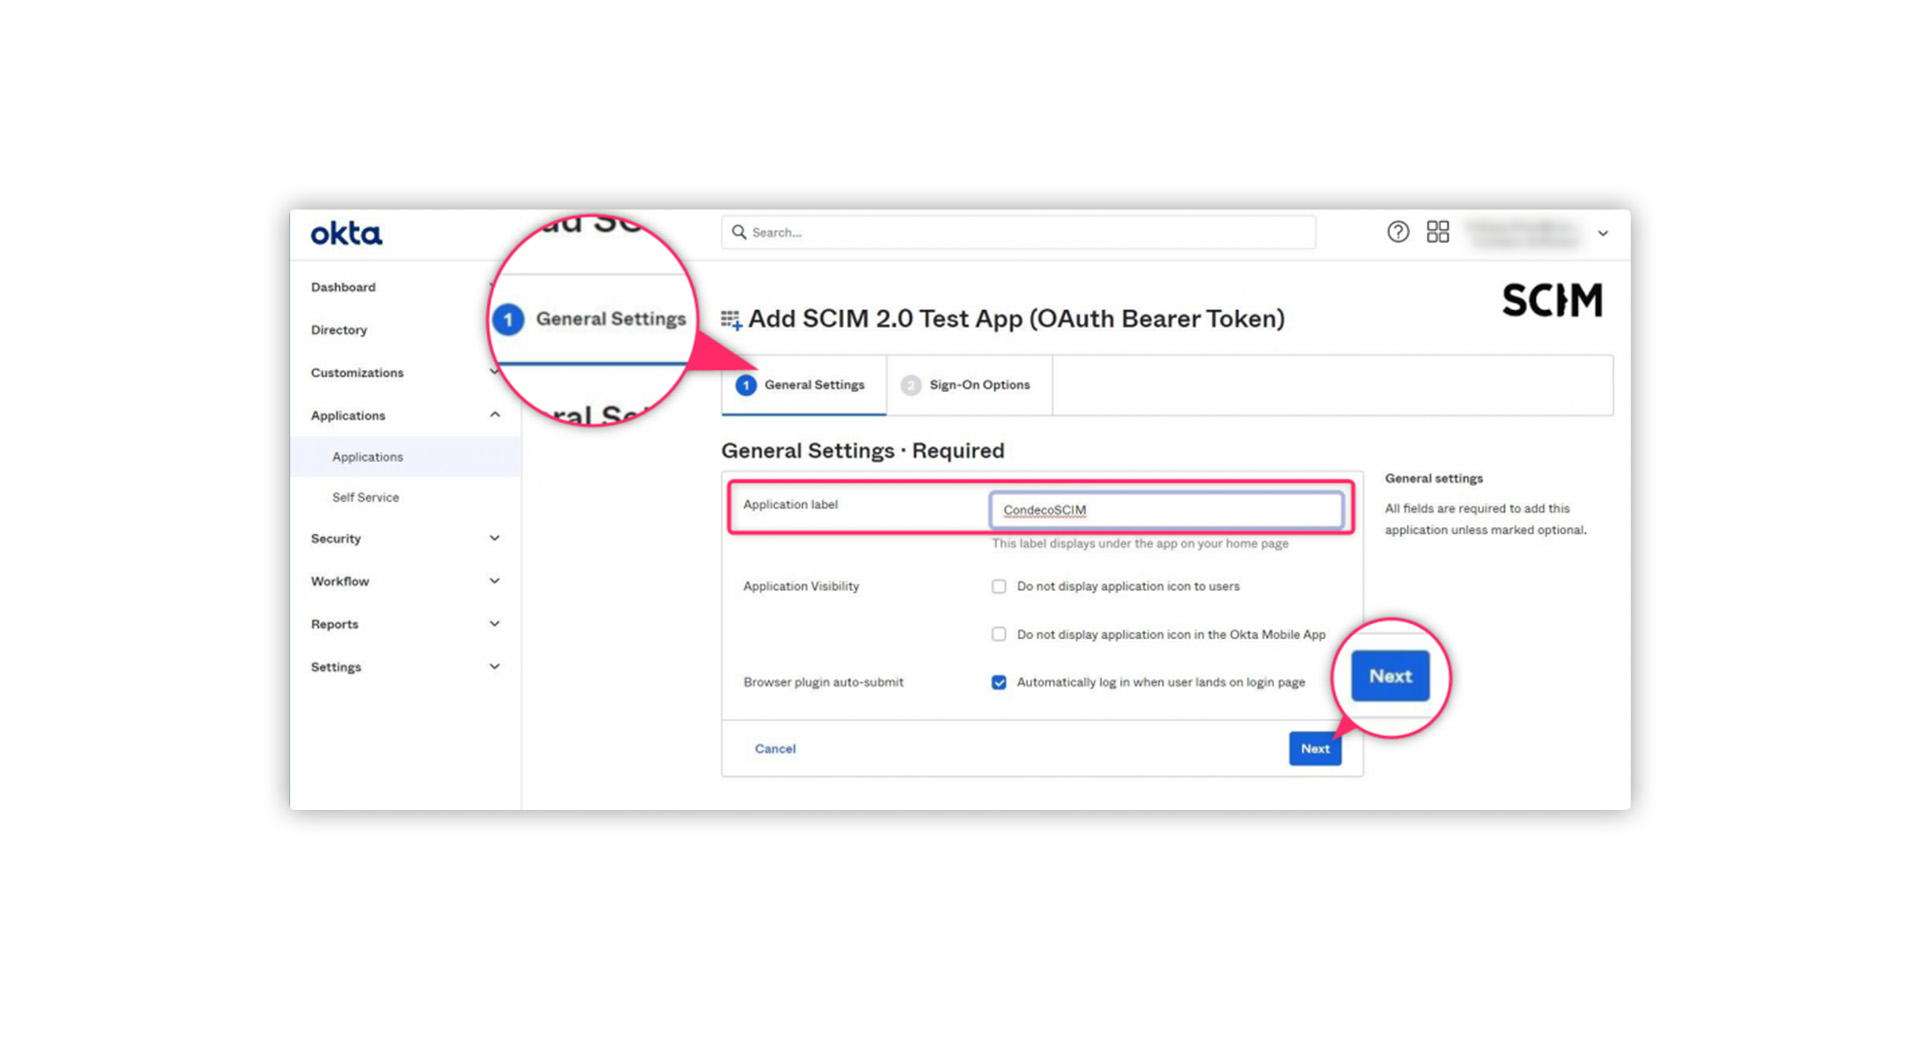Expand the Workflow section chevron
The height and width of the screenshot is (1040, 1920).
pos(494,581)
